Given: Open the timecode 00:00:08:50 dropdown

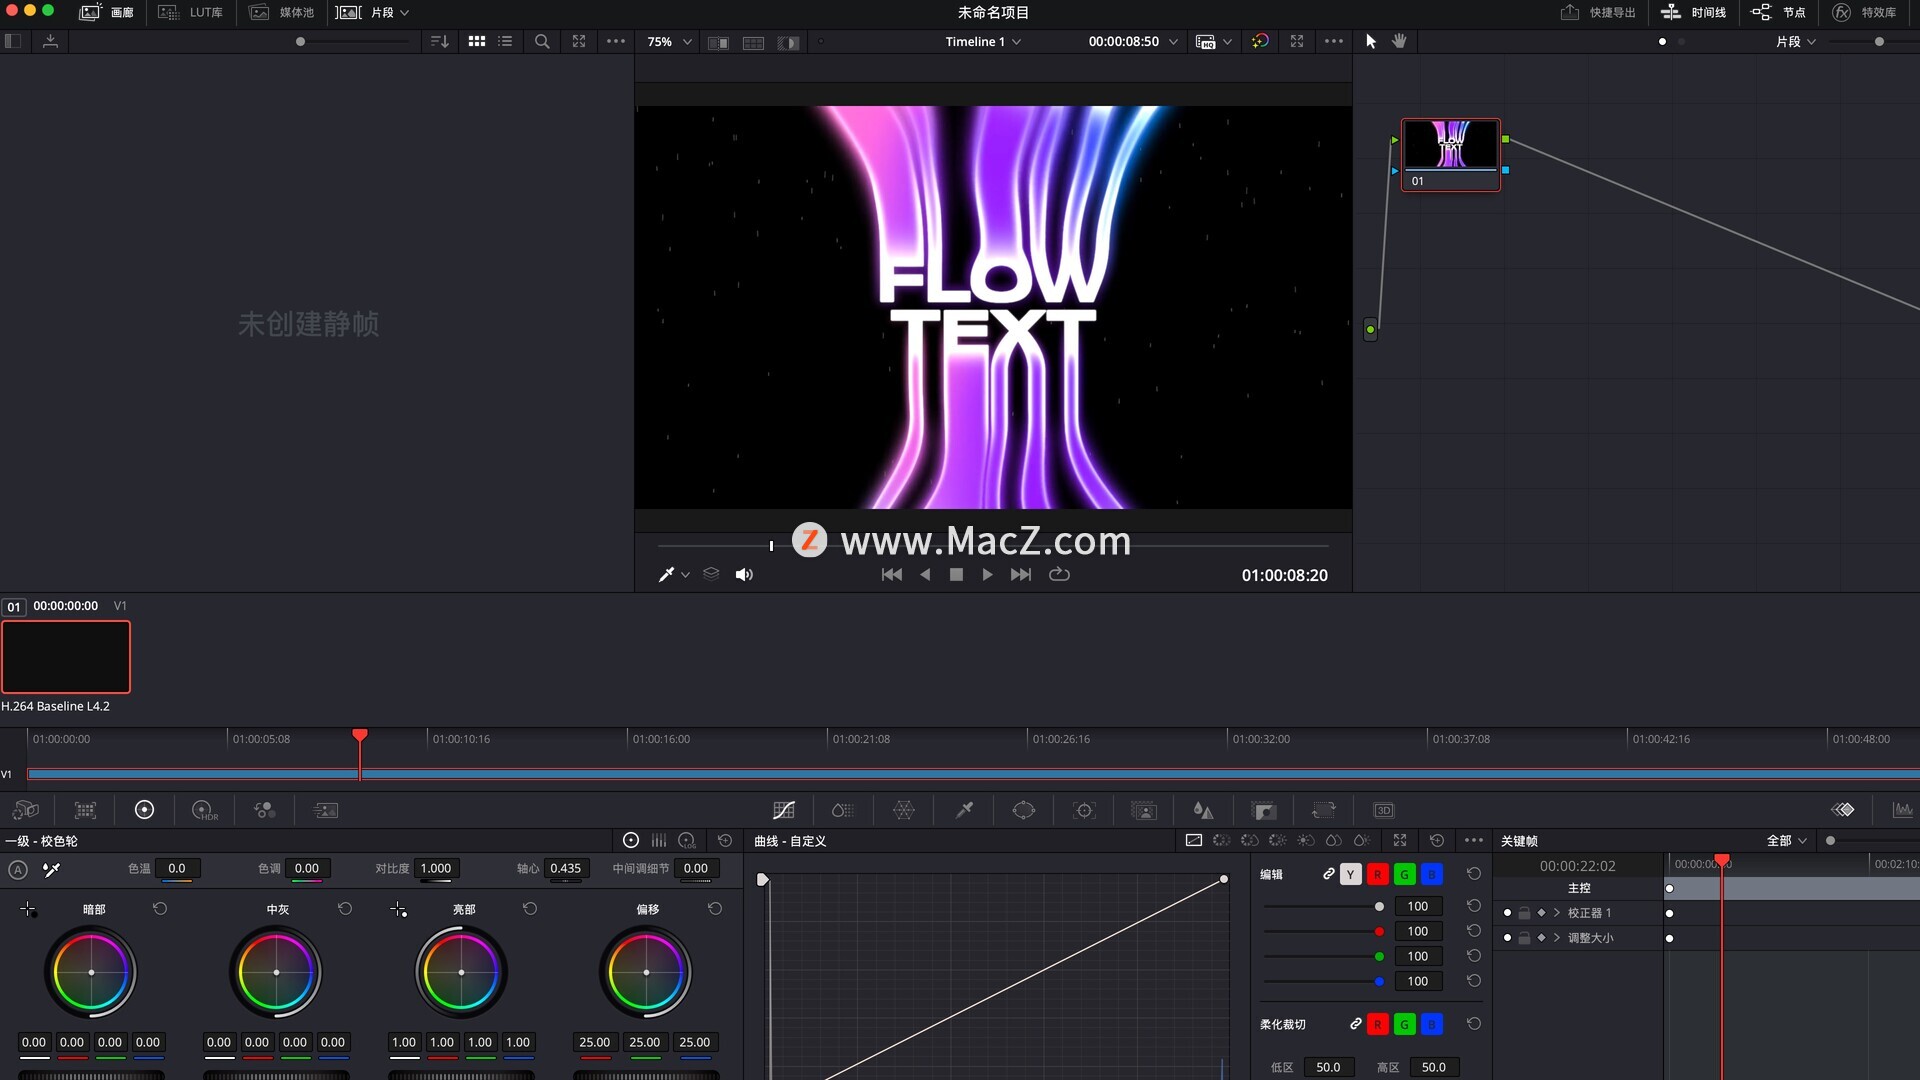Looking at the screenshot, I should click(x=1133, y=41).
